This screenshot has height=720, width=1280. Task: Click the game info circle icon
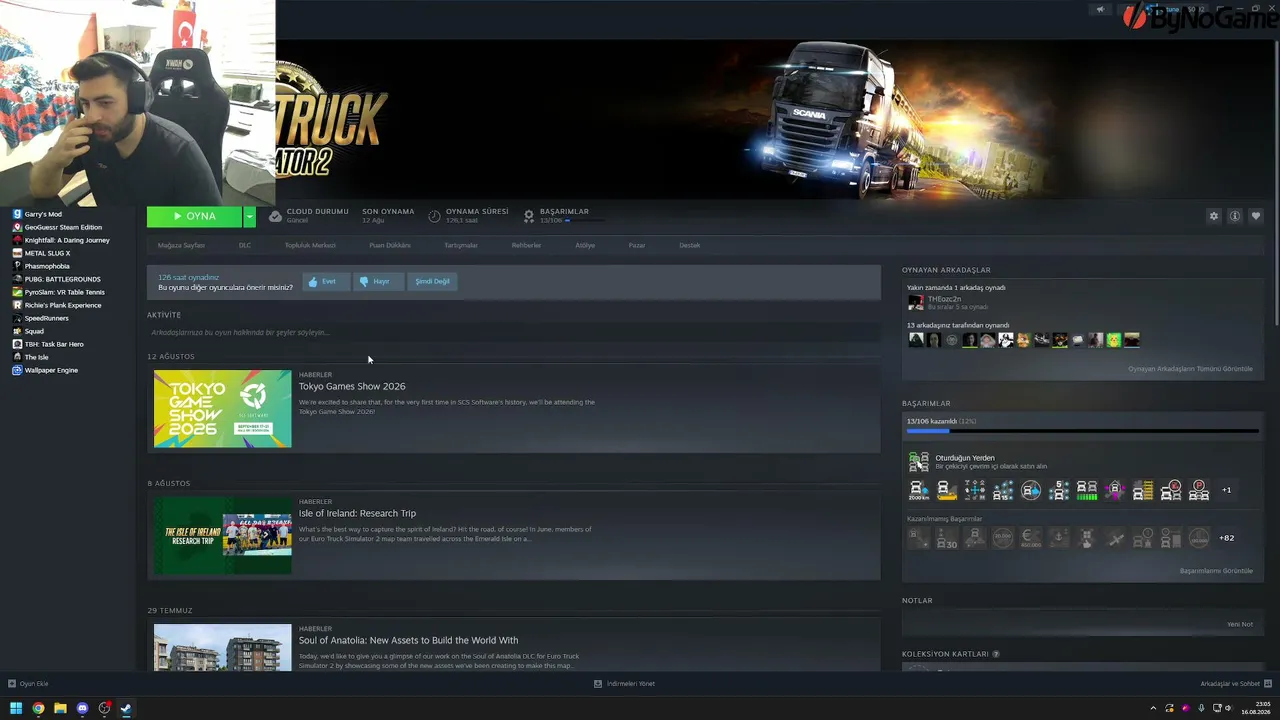click(x=1235, y=216)
